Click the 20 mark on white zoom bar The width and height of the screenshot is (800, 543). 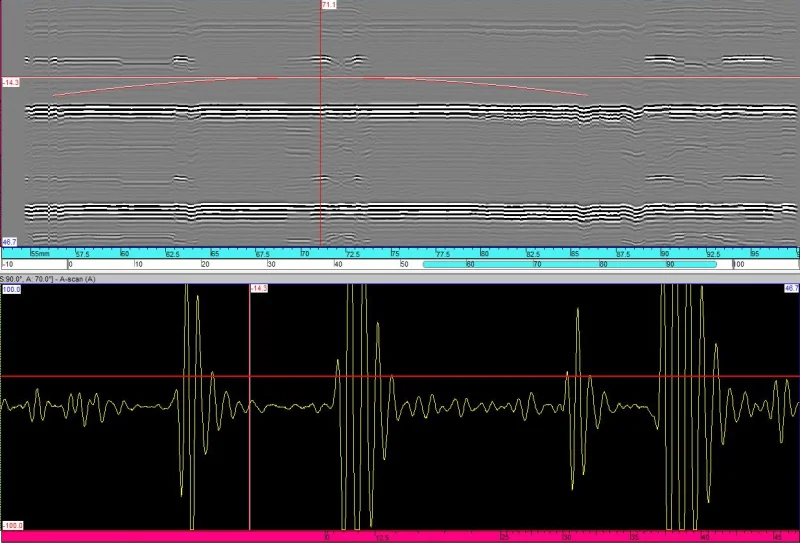(x=205, y=264)
